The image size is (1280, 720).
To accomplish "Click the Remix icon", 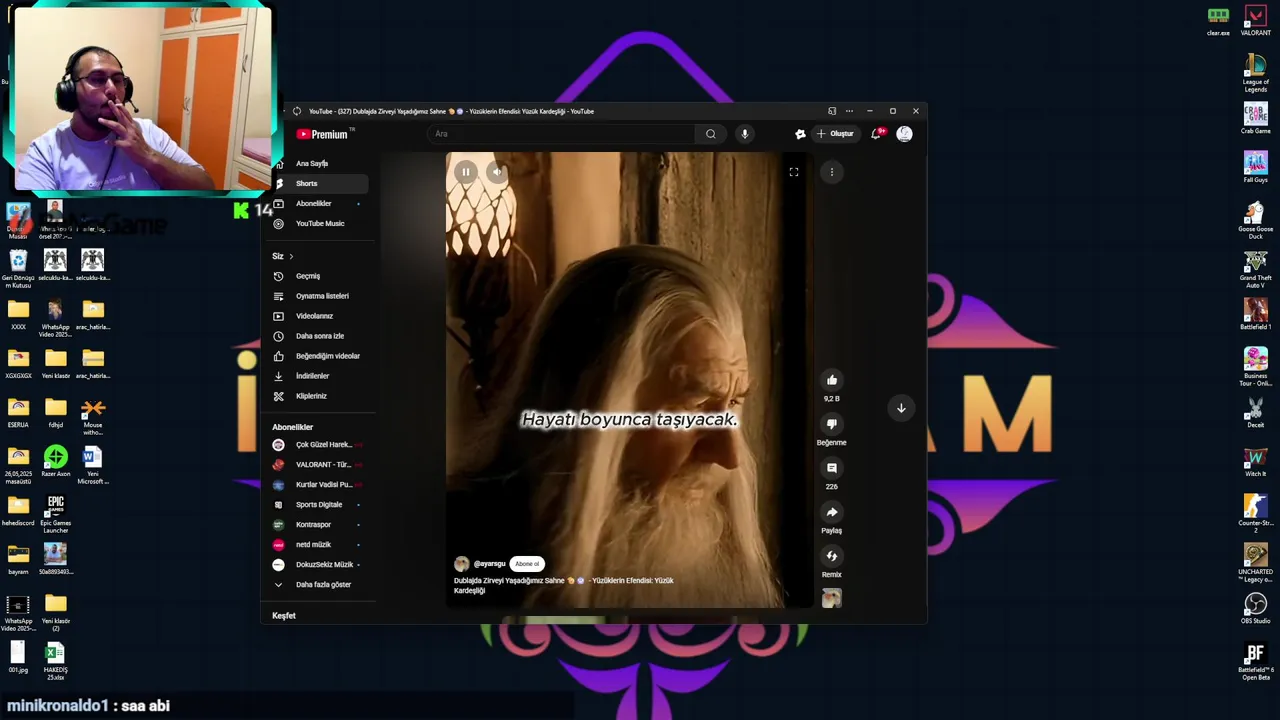I will pyautogui.click(x=831, y=556).
